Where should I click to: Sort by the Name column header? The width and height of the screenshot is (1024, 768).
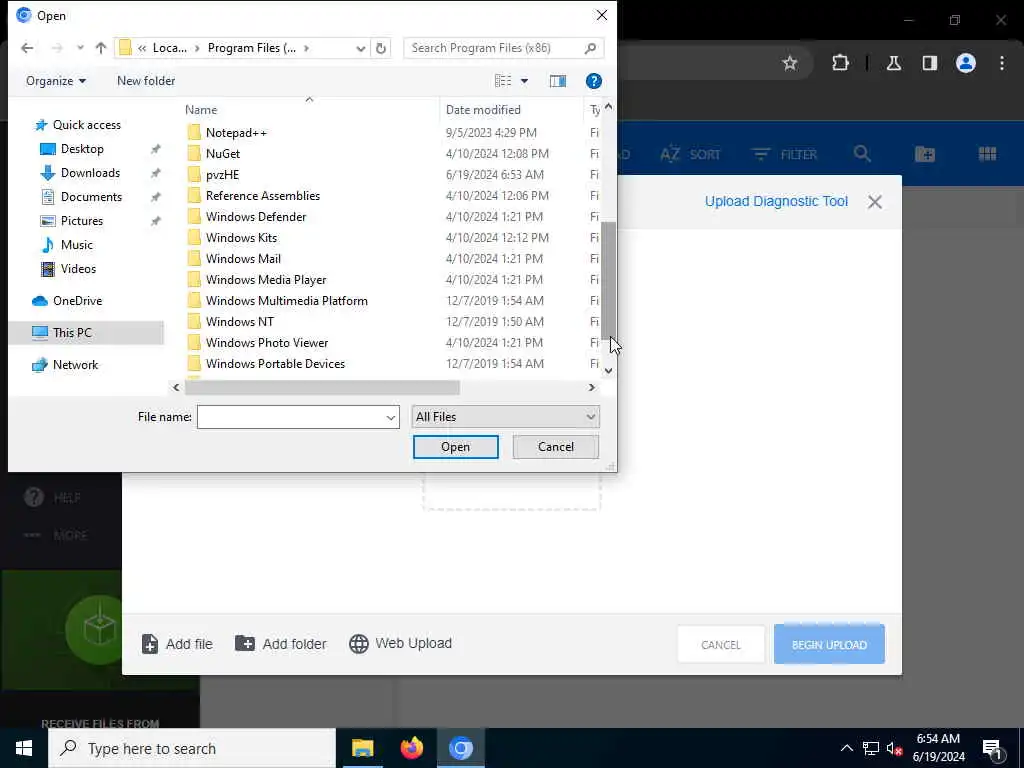200,110
